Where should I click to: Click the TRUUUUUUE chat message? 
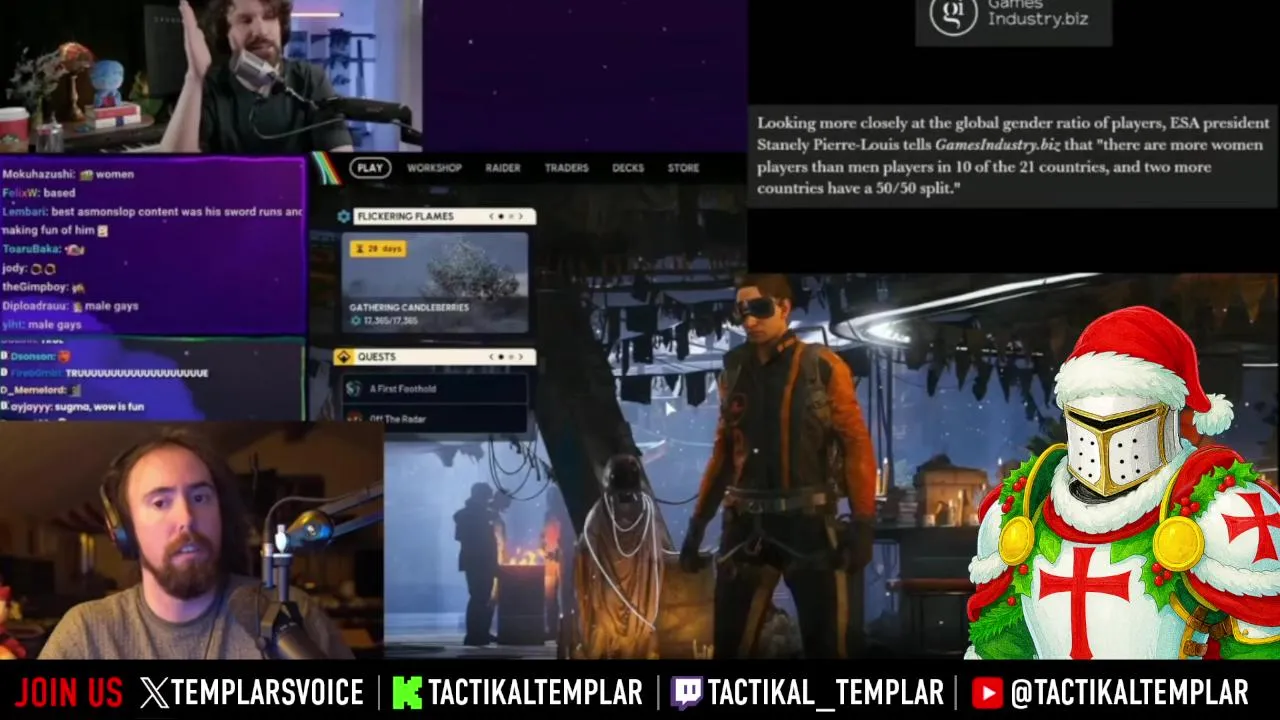pos(137,373)
